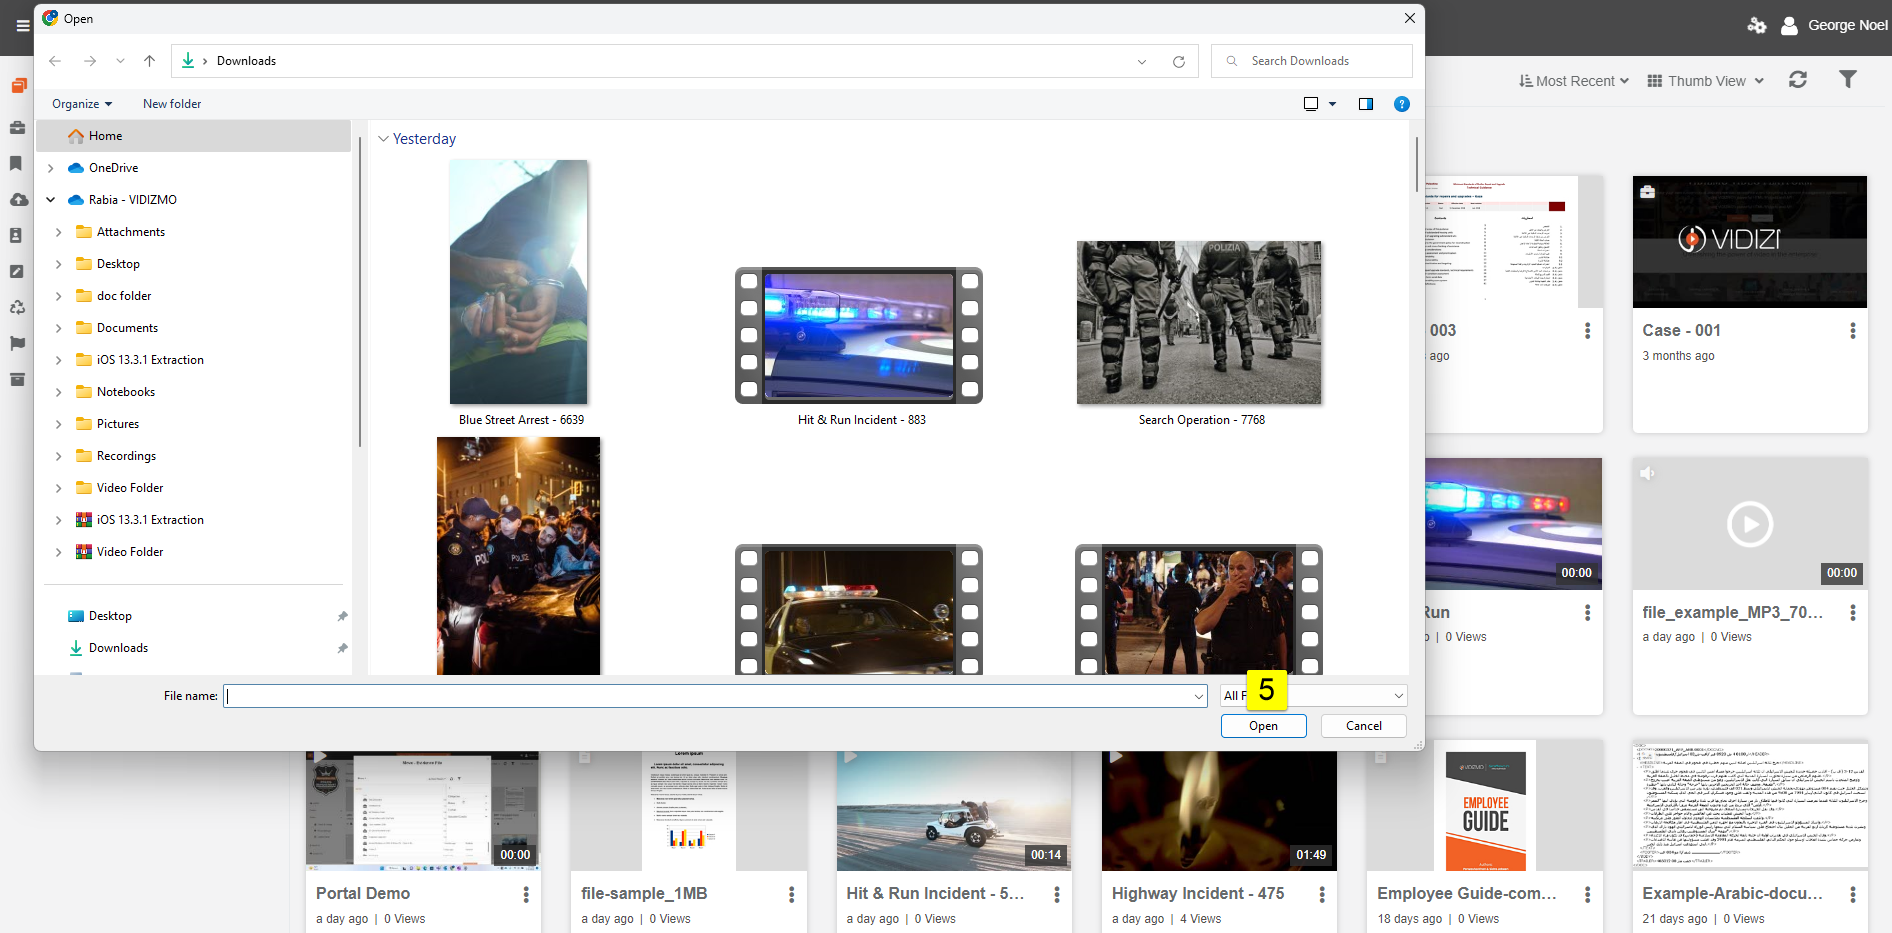This screenshot has width=1892, height=933.
Task: Open the Employee Guide title link
Action: tap(1467, 893)
